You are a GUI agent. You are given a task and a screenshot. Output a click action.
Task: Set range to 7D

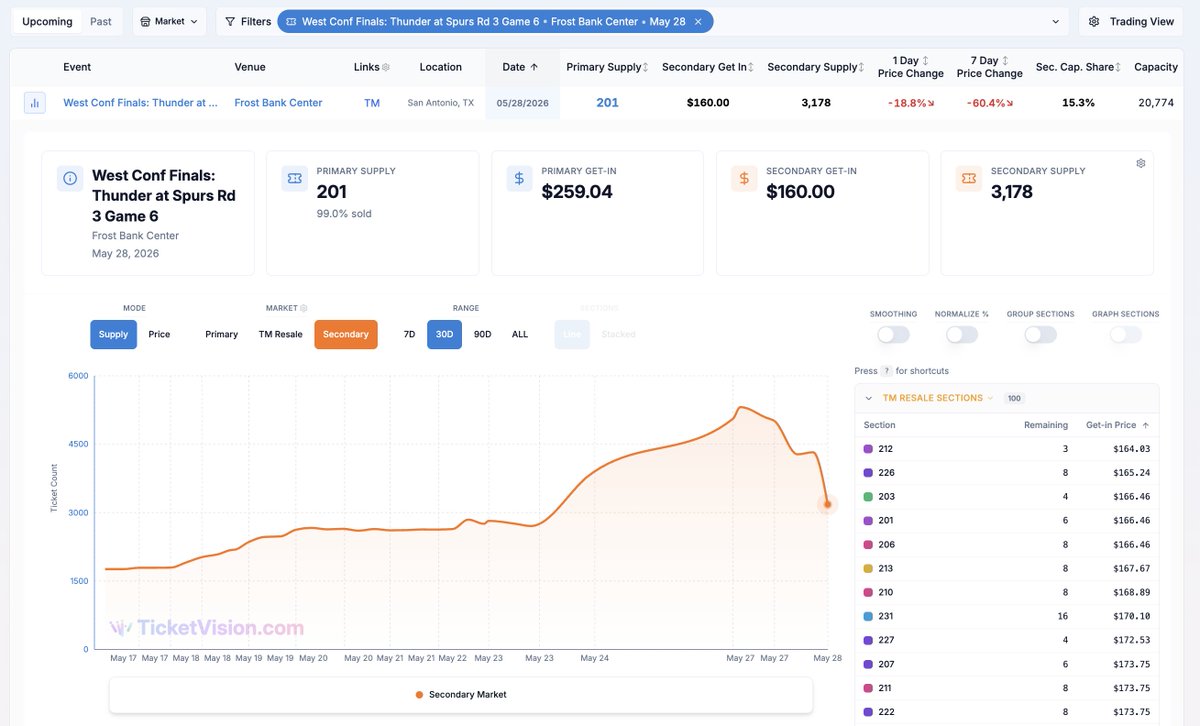pos(409,334)
